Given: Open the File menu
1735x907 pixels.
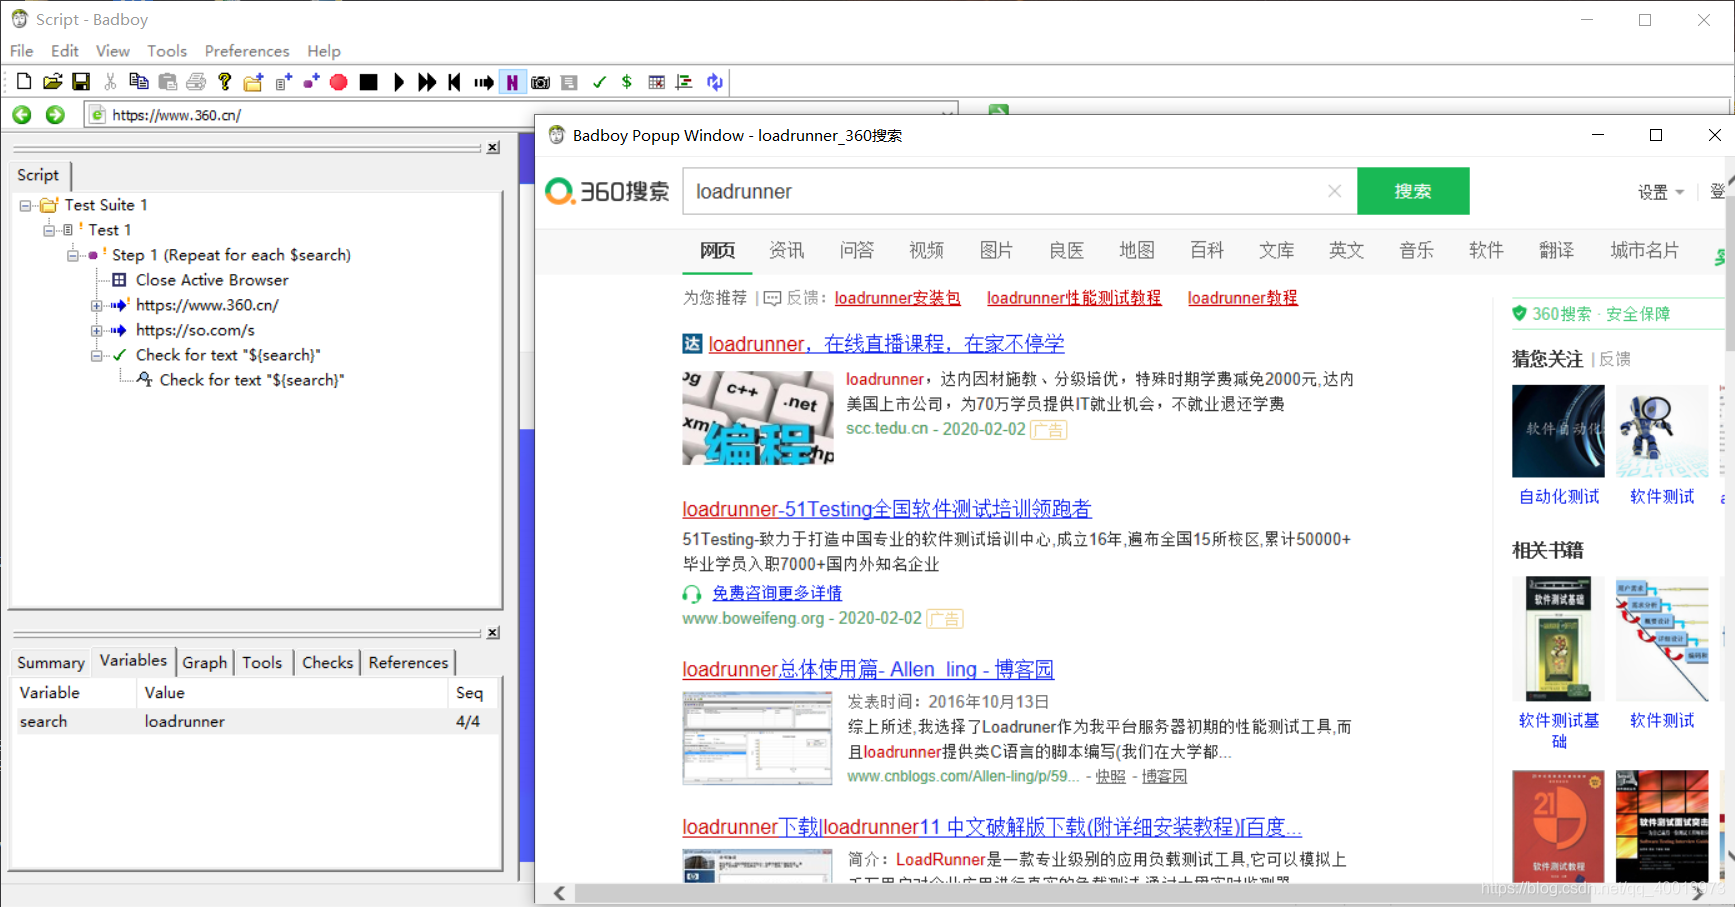Looking at the screenshot, I should pos(22,51).
